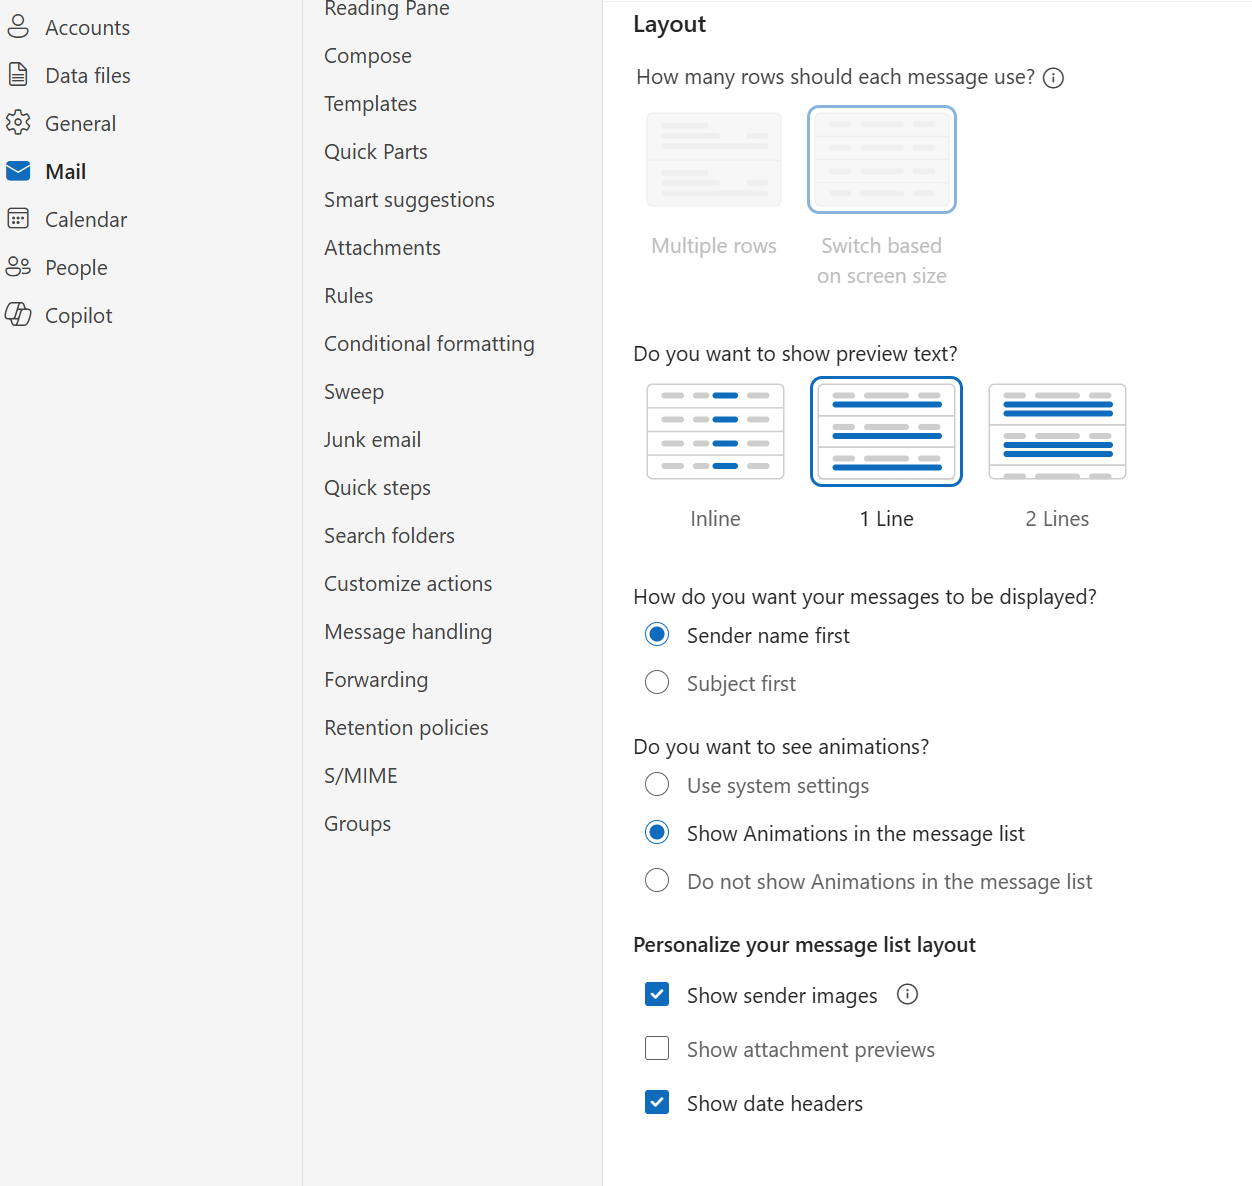Screen dimensions: 1252x1186
Task: Click the info icon next to the rows question
Action: coord(1053,78)
